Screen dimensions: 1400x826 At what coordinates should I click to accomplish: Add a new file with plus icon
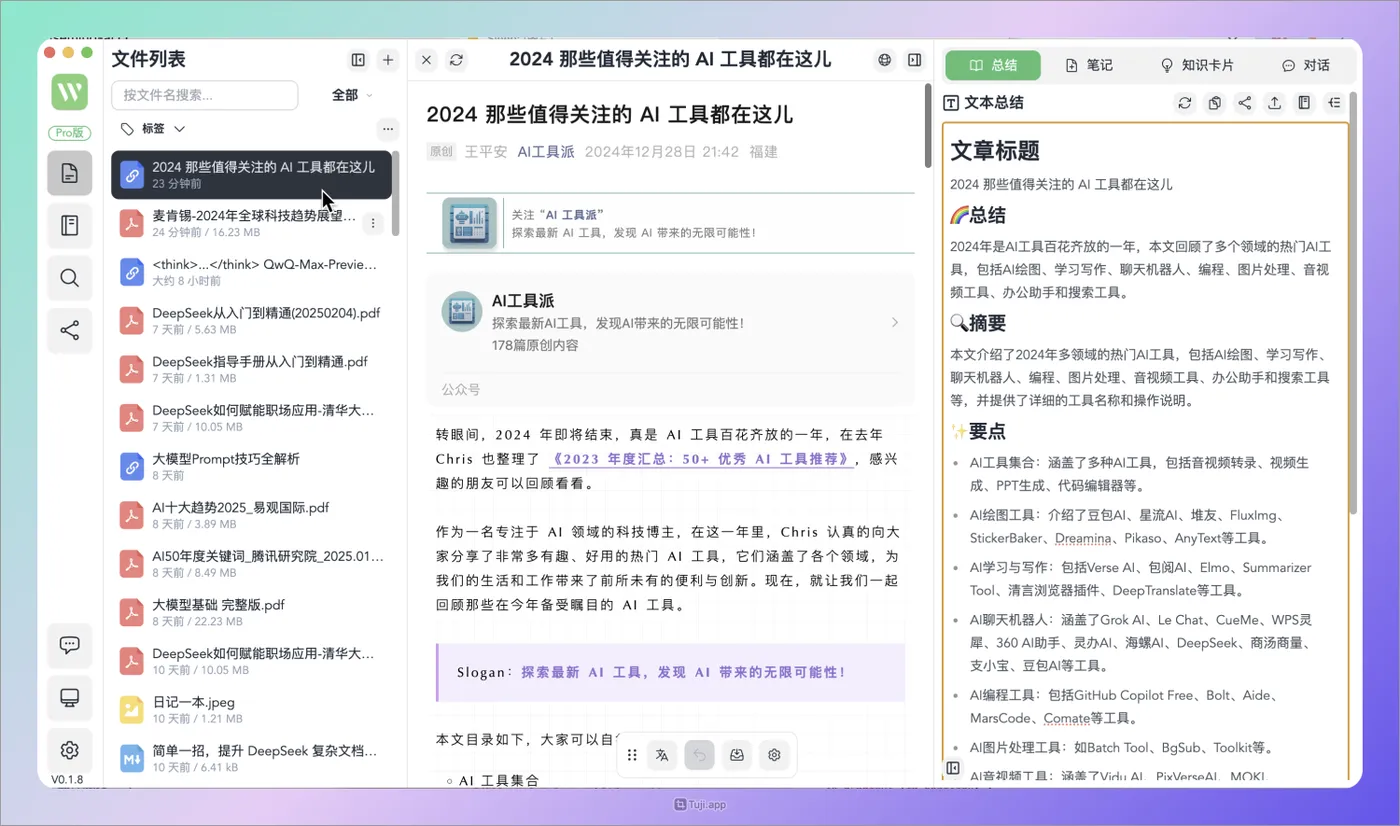[388, 60]
